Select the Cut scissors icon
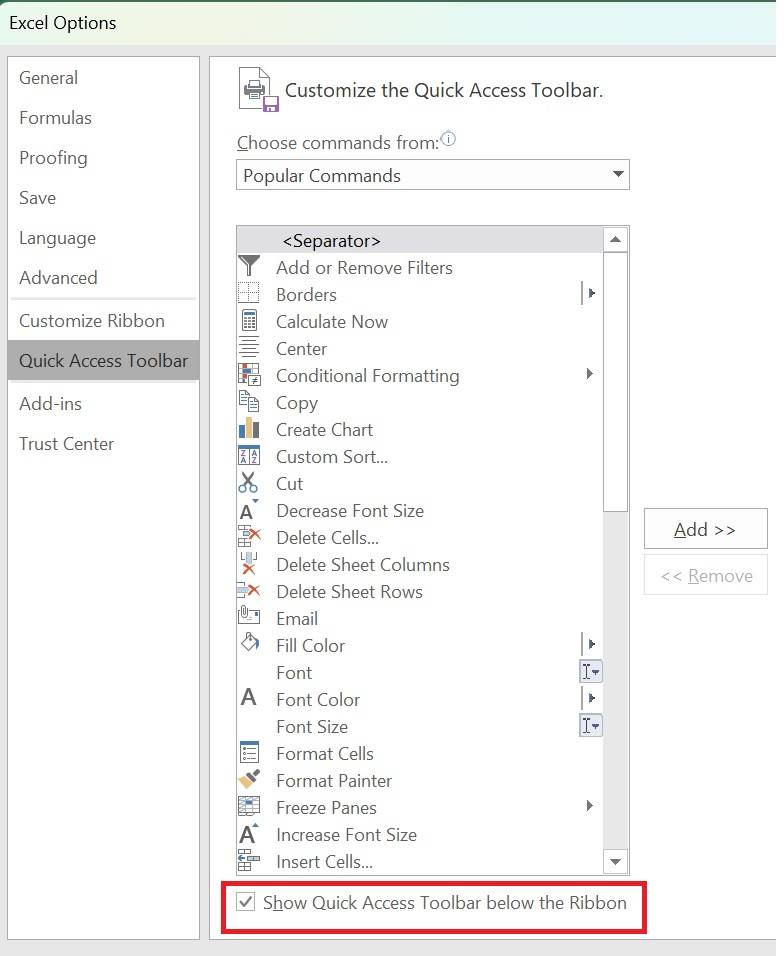Image resolution: width=784 pixels, height=956 pixels. 249,483
